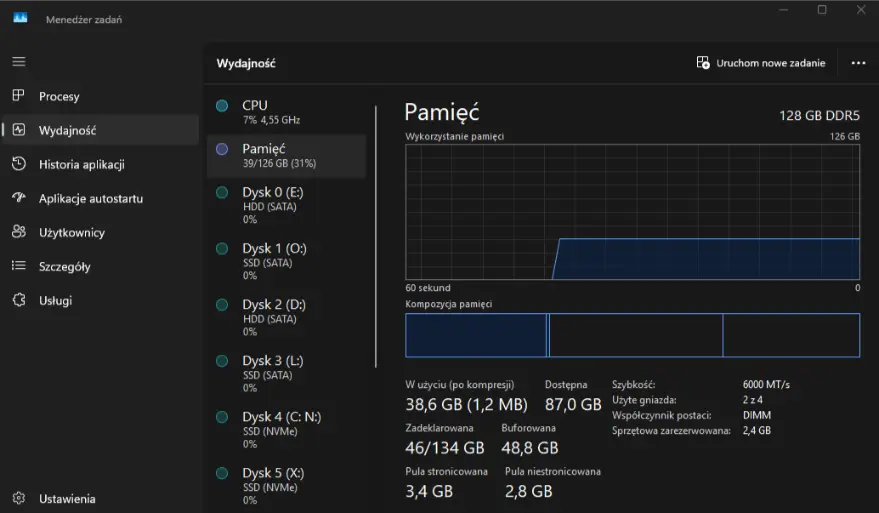Select Dysk 4 (C: N:) NVMe entry
This screenshot has width=879, height=513.
tap(286, 429)
